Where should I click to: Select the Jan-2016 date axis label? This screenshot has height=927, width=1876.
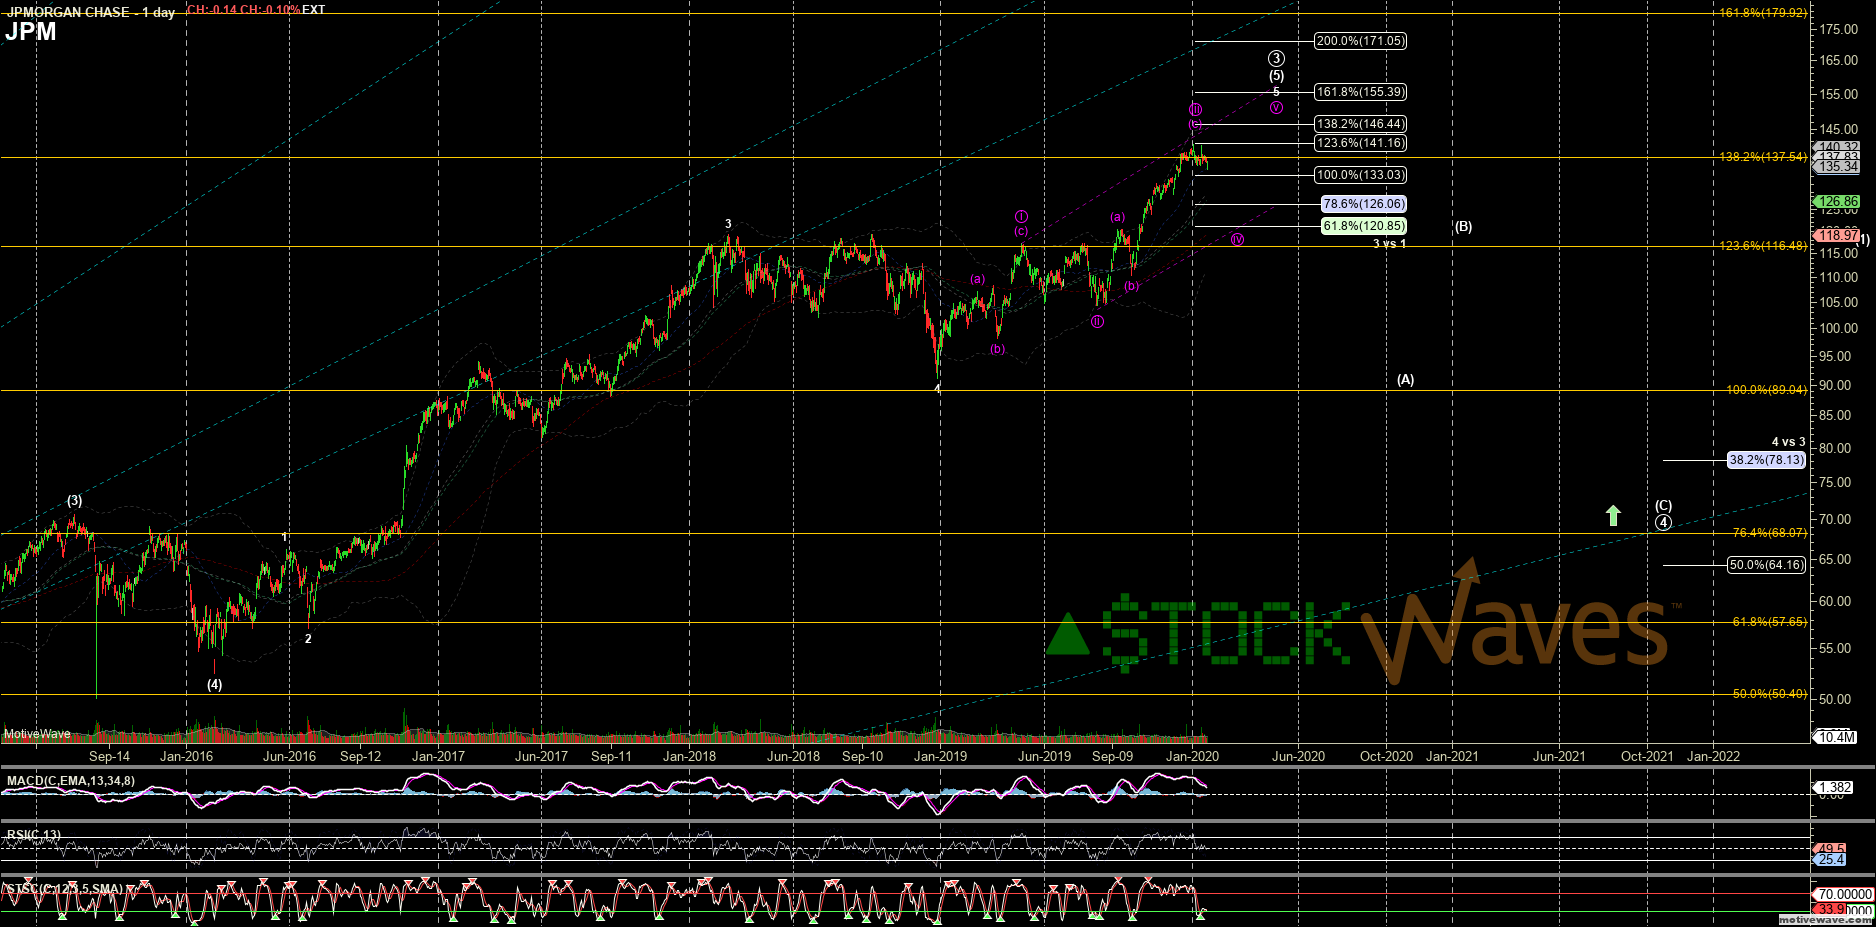[x=186, y=756]
